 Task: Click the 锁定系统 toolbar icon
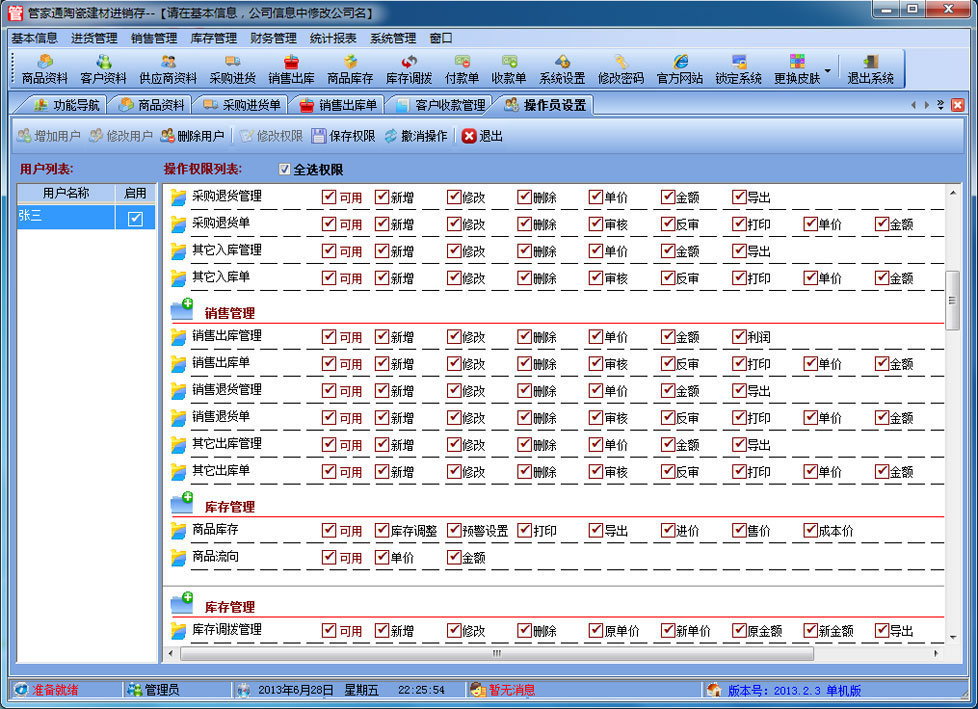pos(738,68)
